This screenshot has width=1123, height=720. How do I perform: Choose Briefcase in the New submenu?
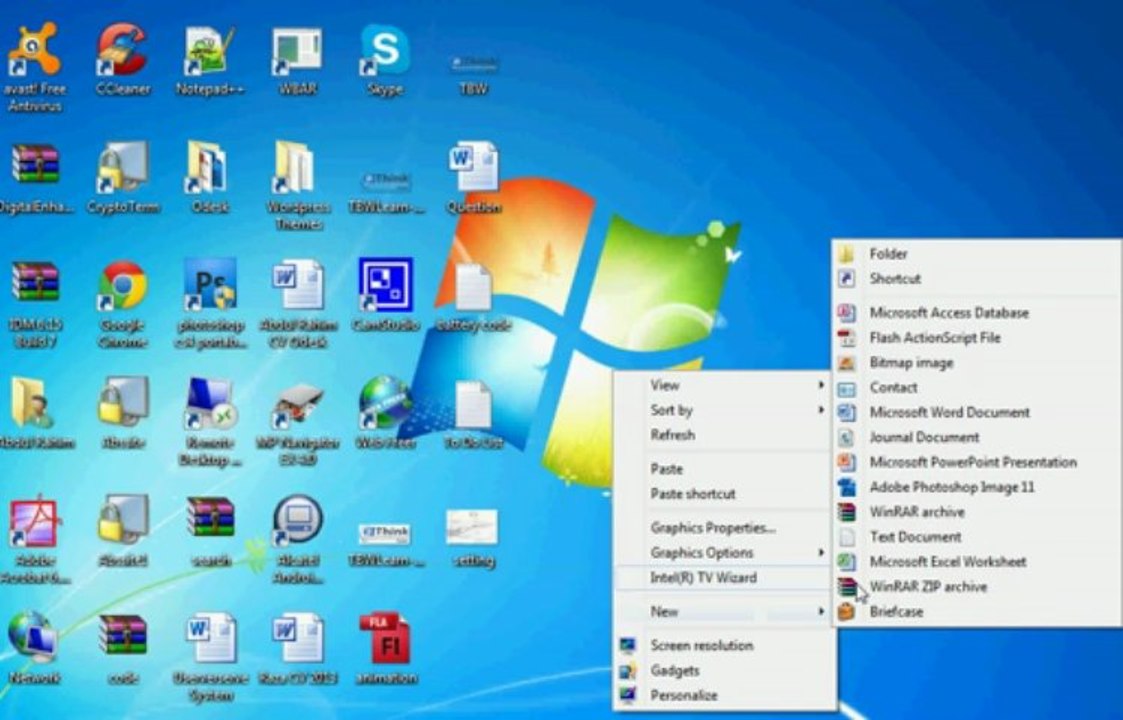[977, 612]
